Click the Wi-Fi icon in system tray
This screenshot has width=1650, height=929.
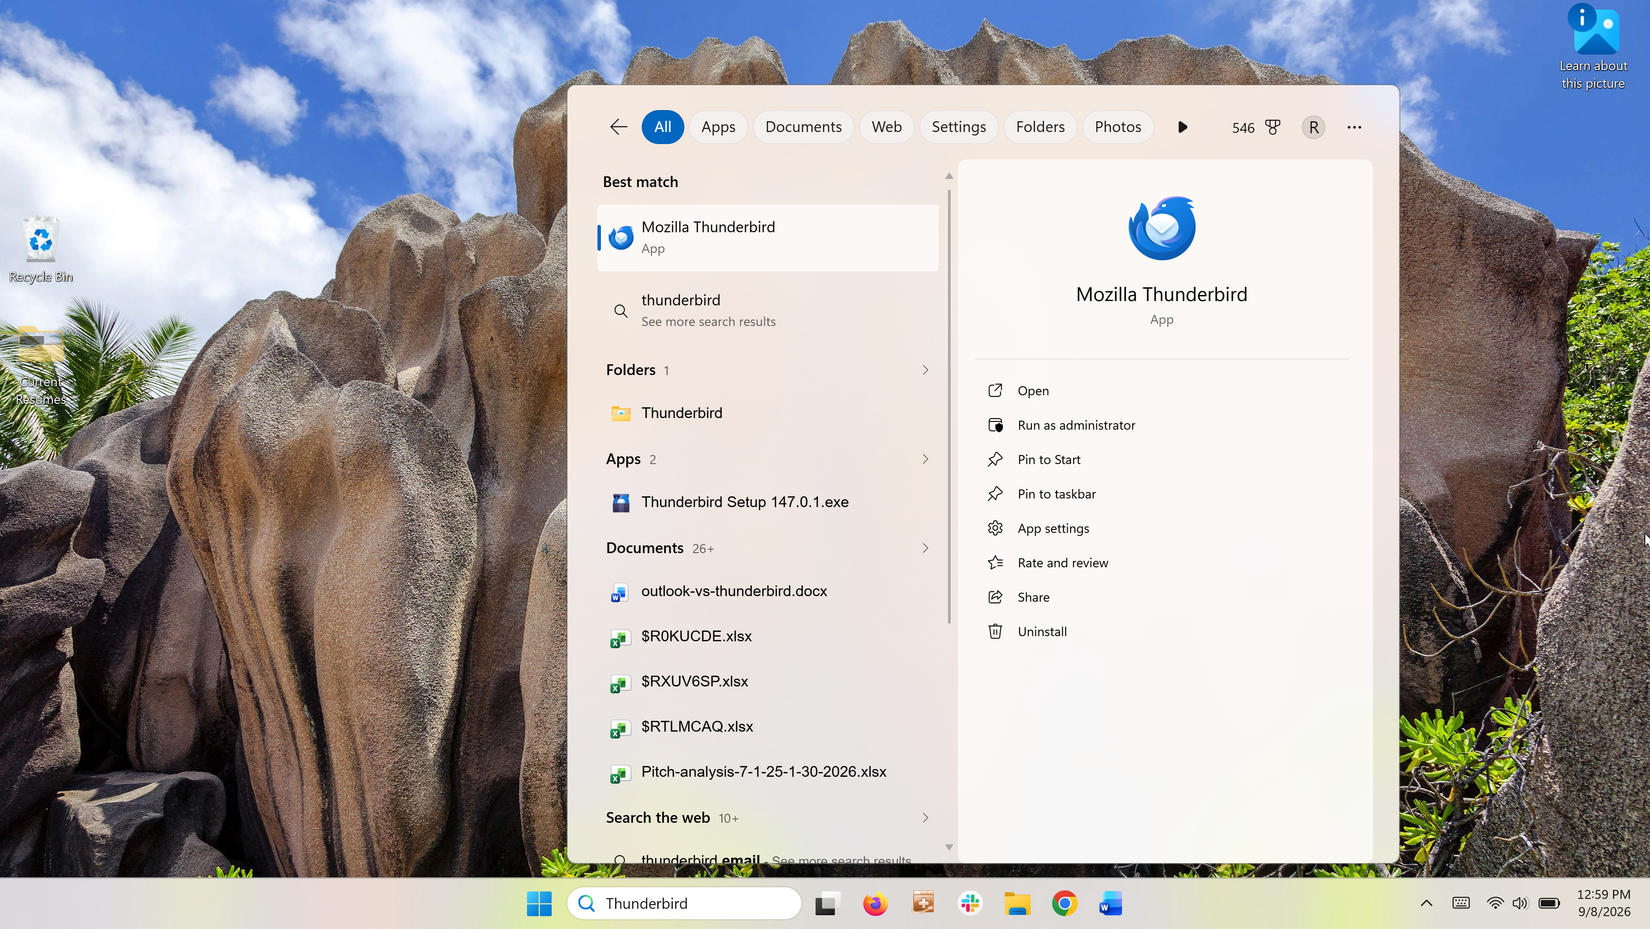tap(1495, 904)
